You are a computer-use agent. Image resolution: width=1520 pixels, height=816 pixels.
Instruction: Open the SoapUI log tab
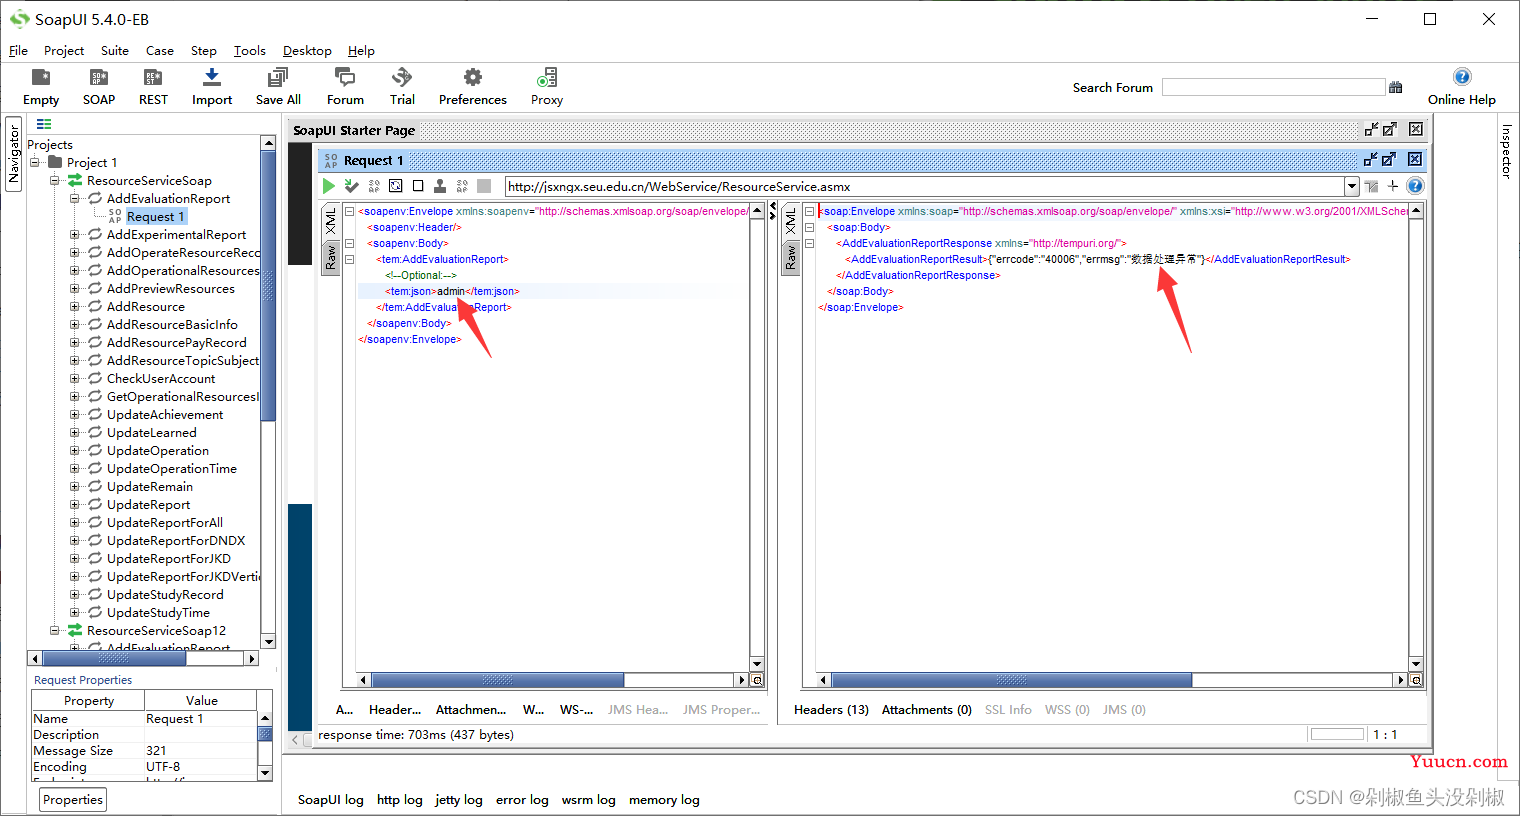[x=331, y=799]
